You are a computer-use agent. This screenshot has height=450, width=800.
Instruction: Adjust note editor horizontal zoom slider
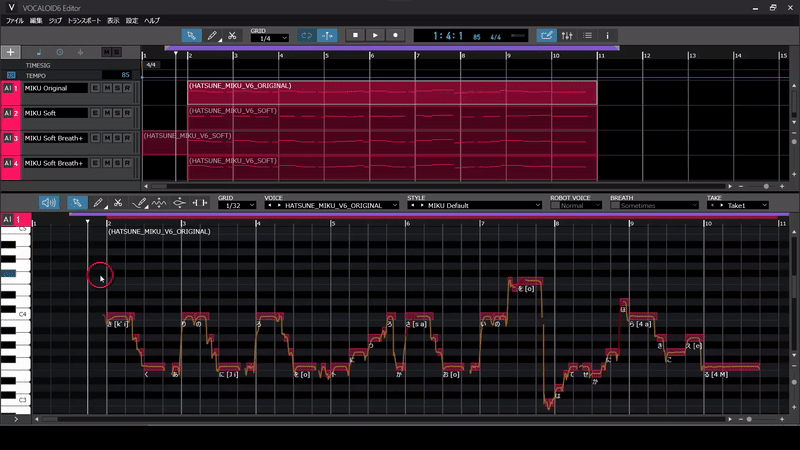point(749,419)
